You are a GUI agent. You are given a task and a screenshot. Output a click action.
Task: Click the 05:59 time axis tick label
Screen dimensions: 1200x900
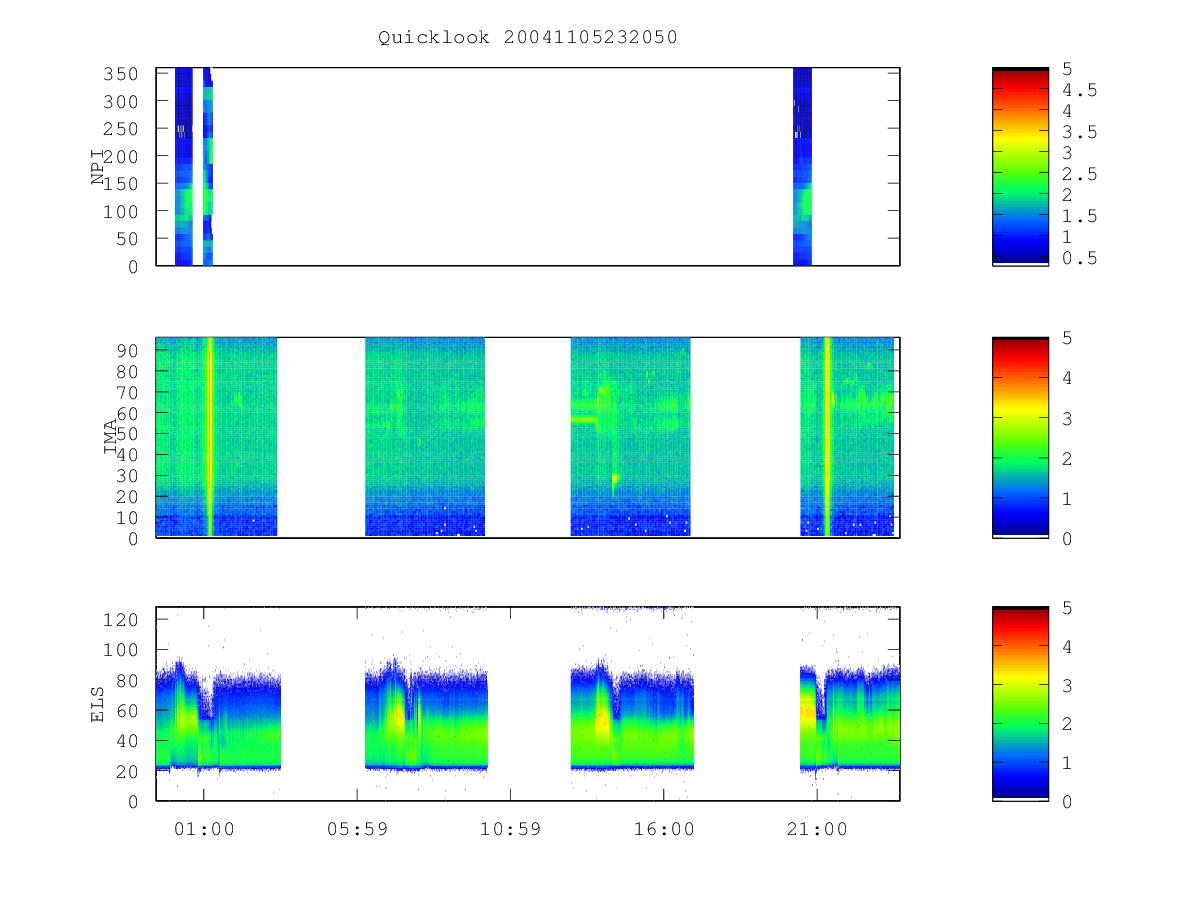click(357, 829)
